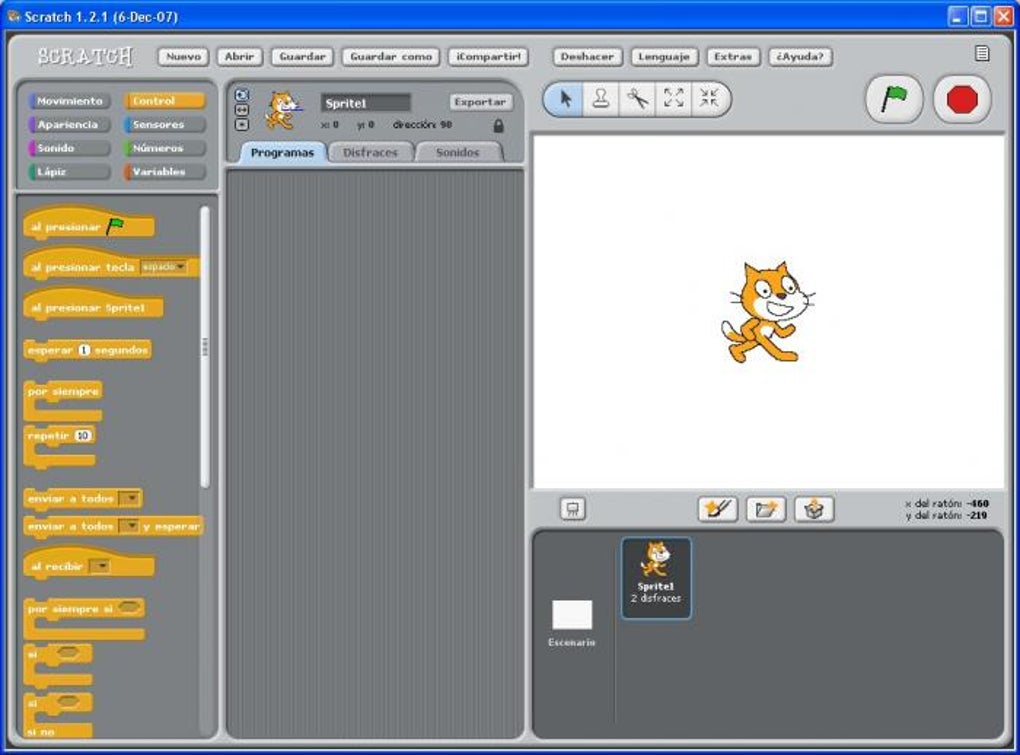1020x755 pixels.
Task: Select the shrink sprite tool
Action: (x=709, y=99)
